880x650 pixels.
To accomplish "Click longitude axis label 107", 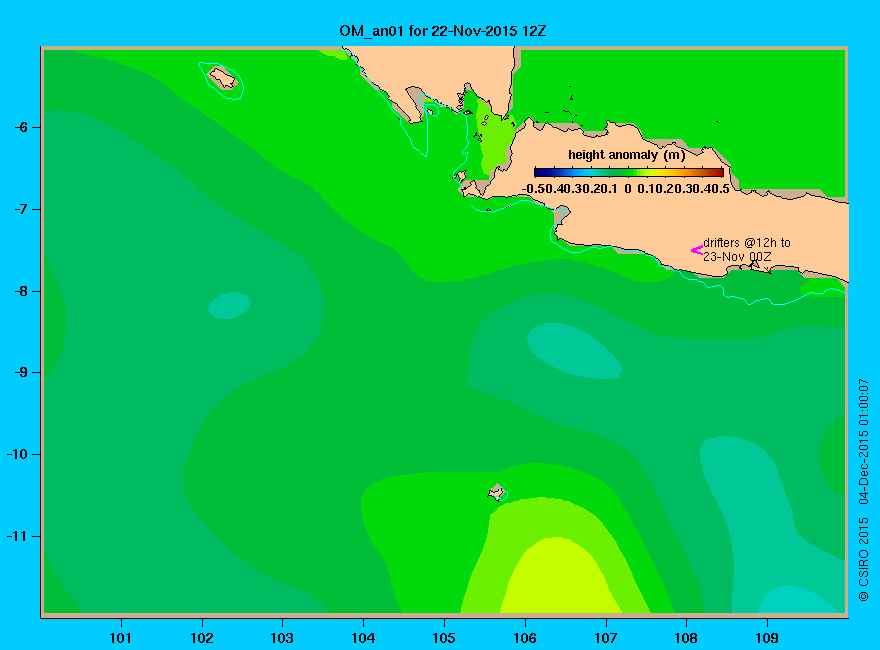I will tap(606, 638).
